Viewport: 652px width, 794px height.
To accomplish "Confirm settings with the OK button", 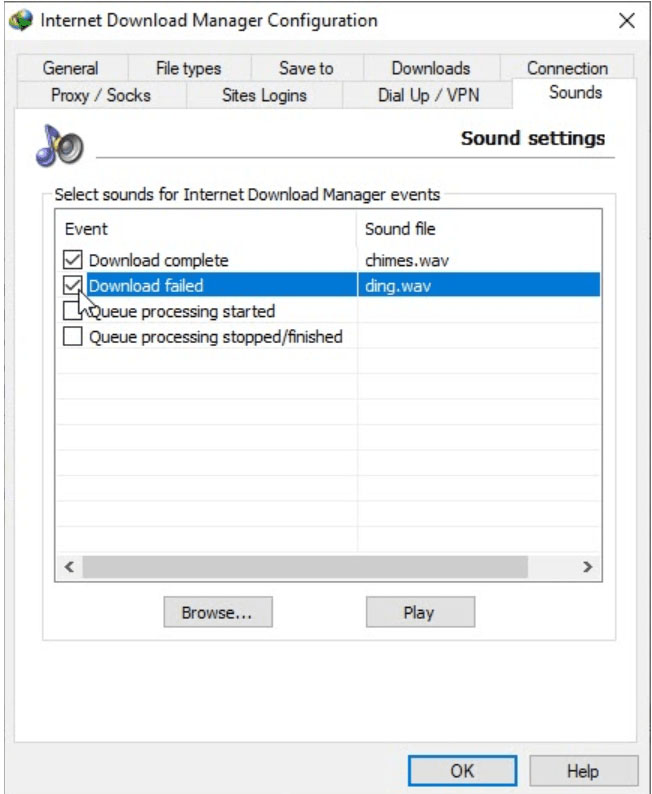I will (462, 771).
